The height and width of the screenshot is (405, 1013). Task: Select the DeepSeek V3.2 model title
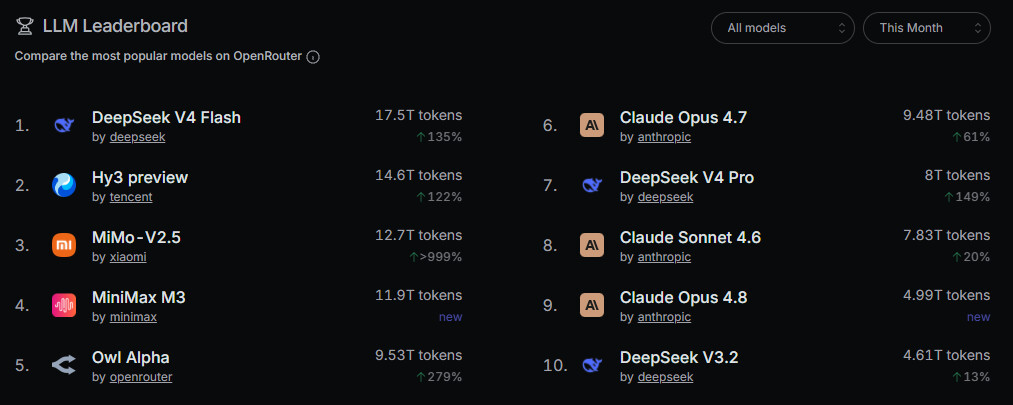(678, 357)
